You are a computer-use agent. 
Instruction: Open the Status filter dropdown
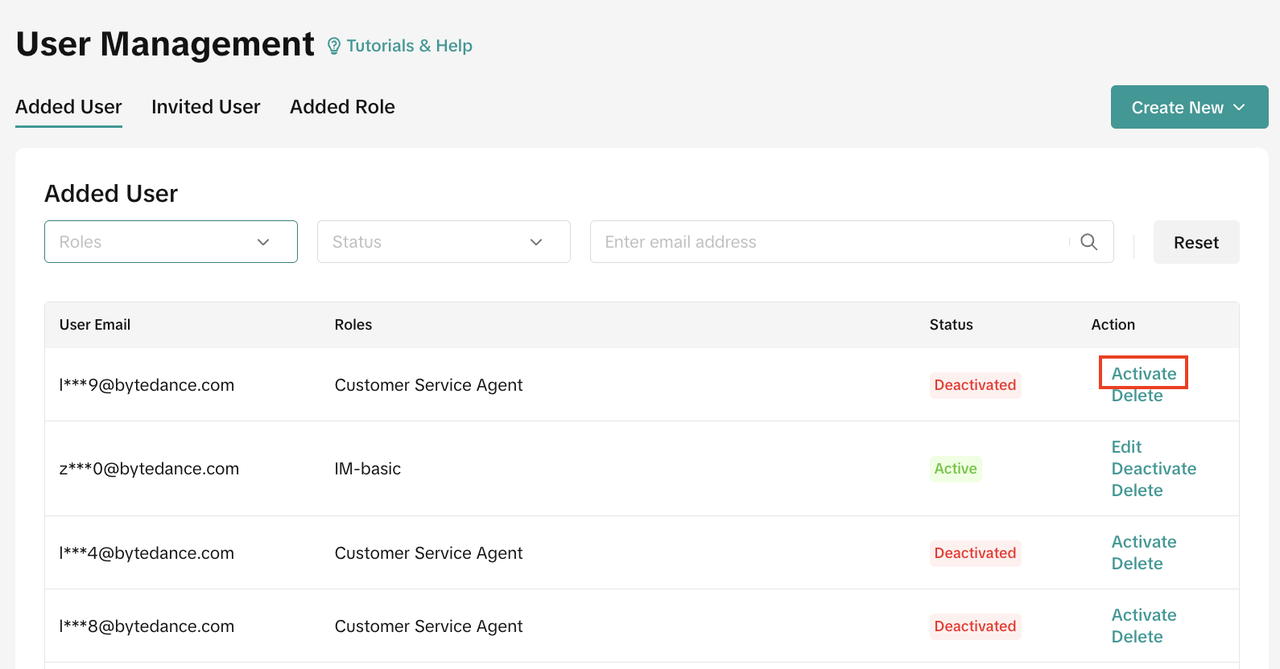click(x=443, y=242)
